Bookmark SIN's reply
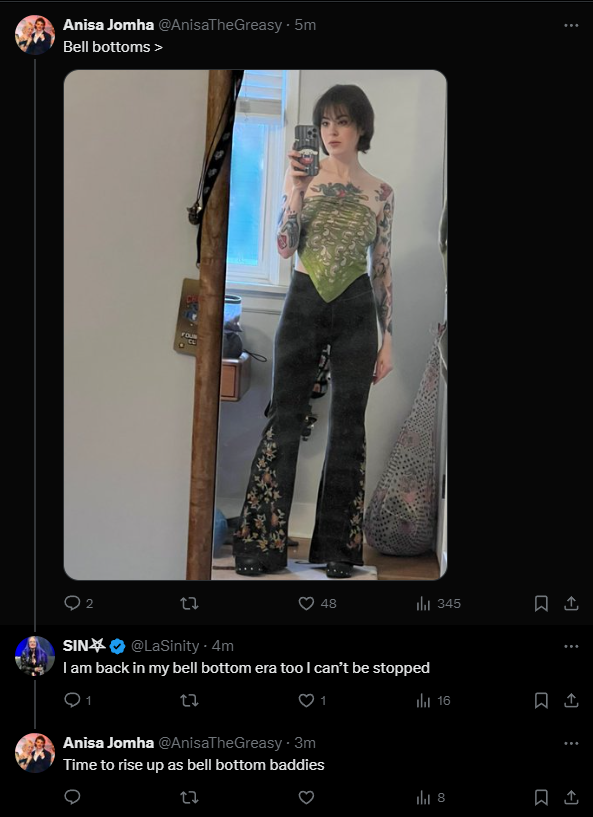Screen dimensions: 593x817 [x=541, y=700]
